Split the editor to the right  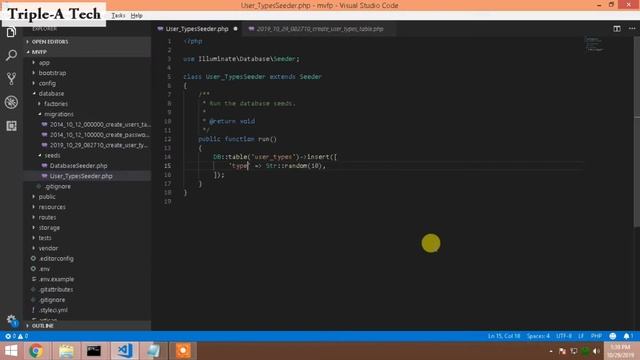point(617,29)
